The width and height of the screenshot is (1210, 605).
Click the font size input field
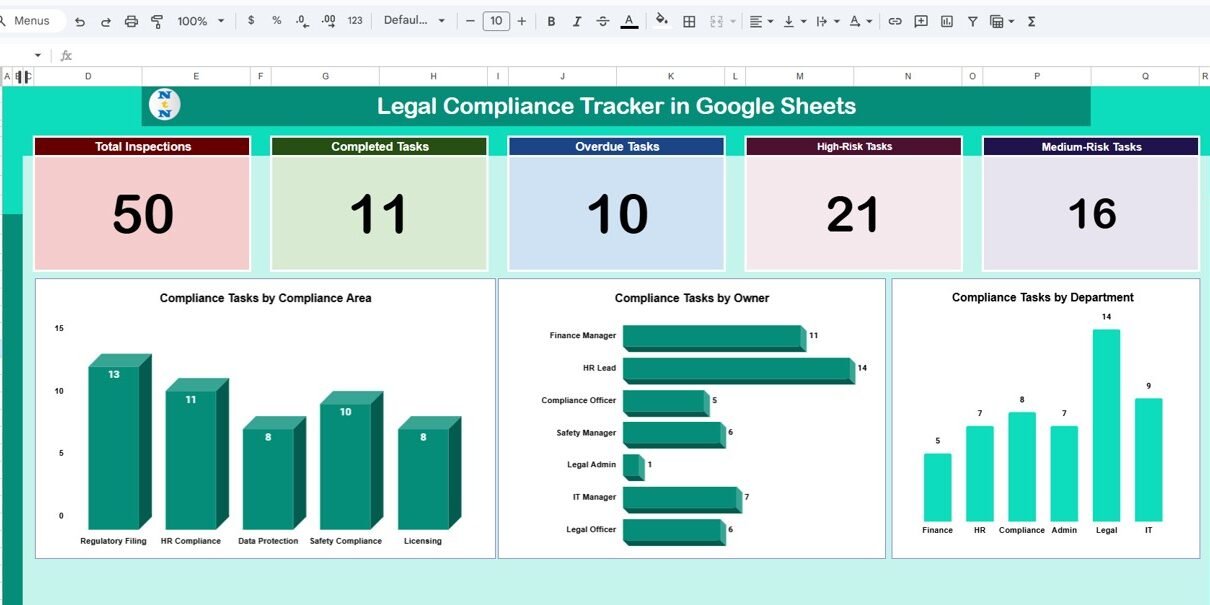click(x=496, y=21)
